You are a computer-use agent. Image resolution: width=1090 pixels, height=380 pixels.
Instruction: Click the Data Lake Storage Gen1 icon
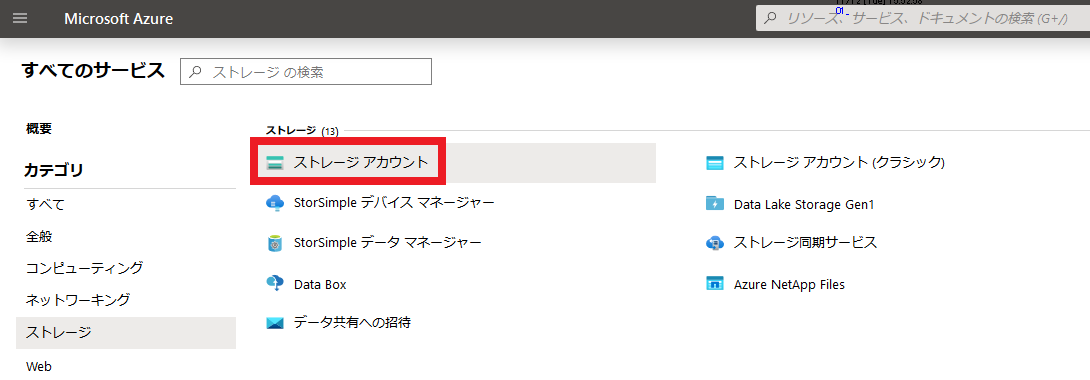tap(715, 204)
